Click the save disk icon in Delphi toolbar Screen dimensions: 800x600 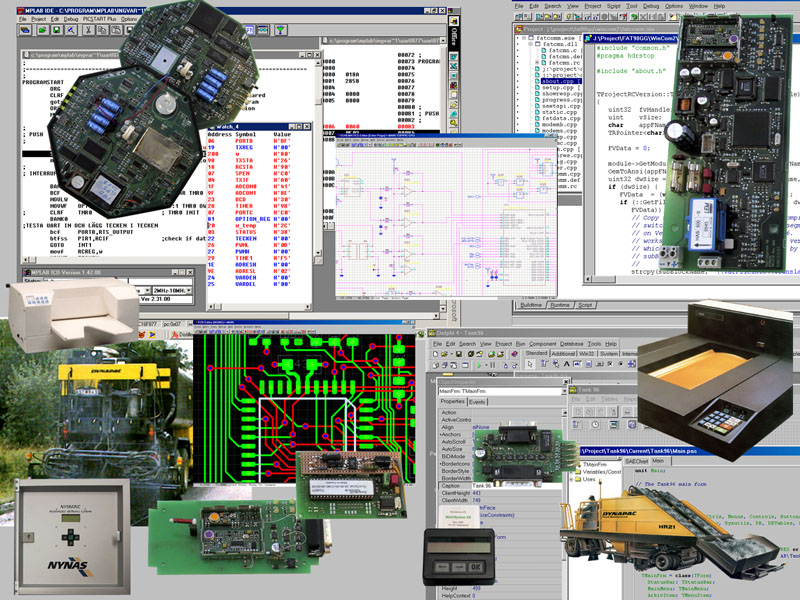point(459,354)
